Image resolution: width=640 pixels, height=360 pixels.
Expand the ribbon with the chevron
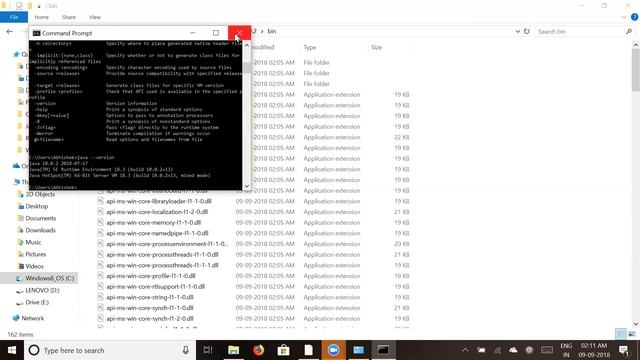pos(624,17)
